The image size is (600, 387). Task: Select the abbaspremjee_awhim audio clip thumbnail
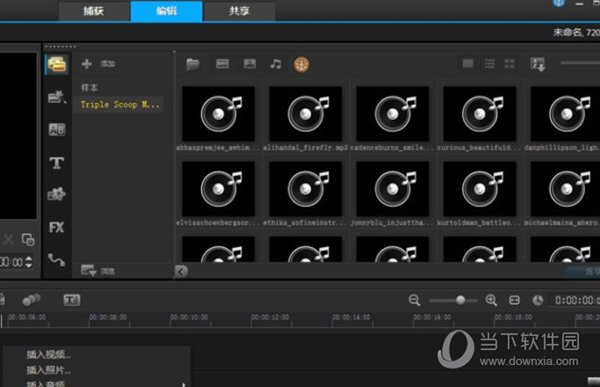pyautogui.click(x=218, y=114)
